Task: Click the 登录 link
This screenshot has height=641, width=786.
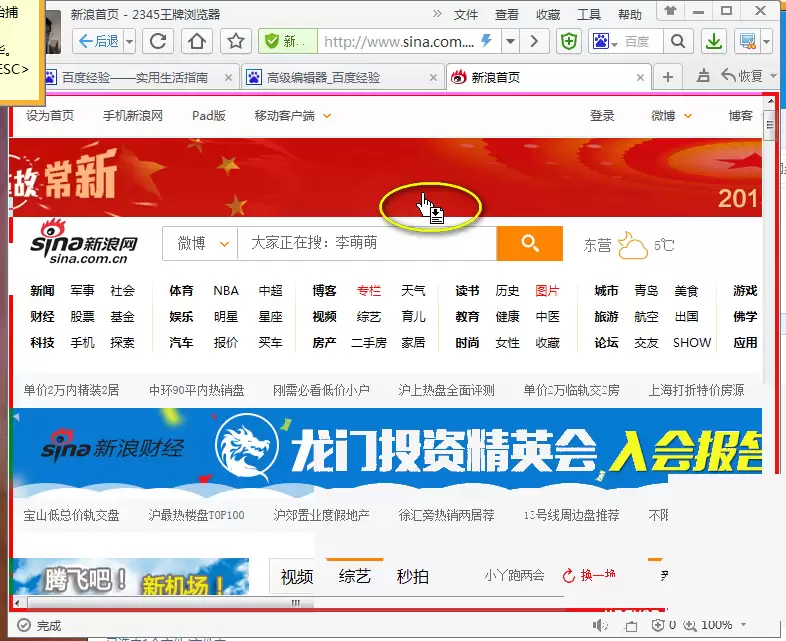Action: coord(602,116)
